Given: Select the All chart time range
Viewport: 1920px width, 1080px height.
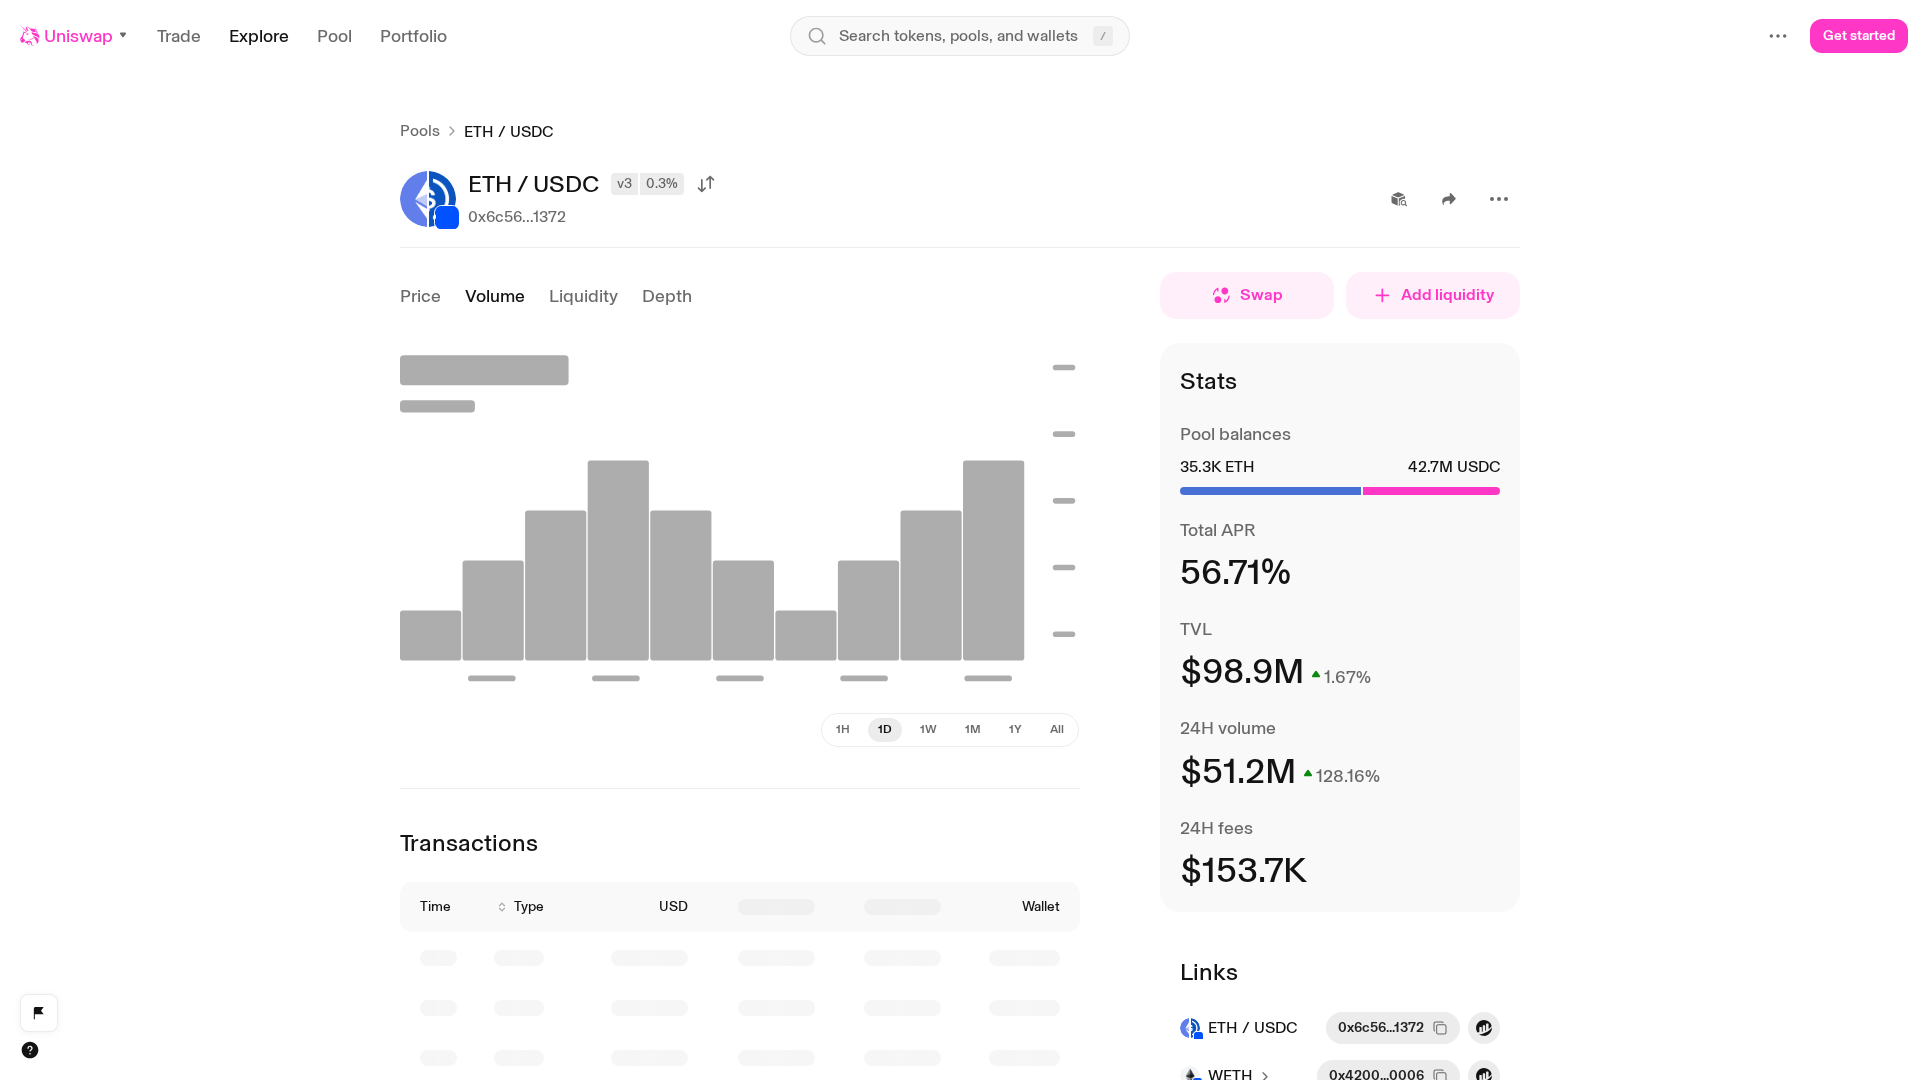Looking at the screenshot, I should [x=1057, y=730].
